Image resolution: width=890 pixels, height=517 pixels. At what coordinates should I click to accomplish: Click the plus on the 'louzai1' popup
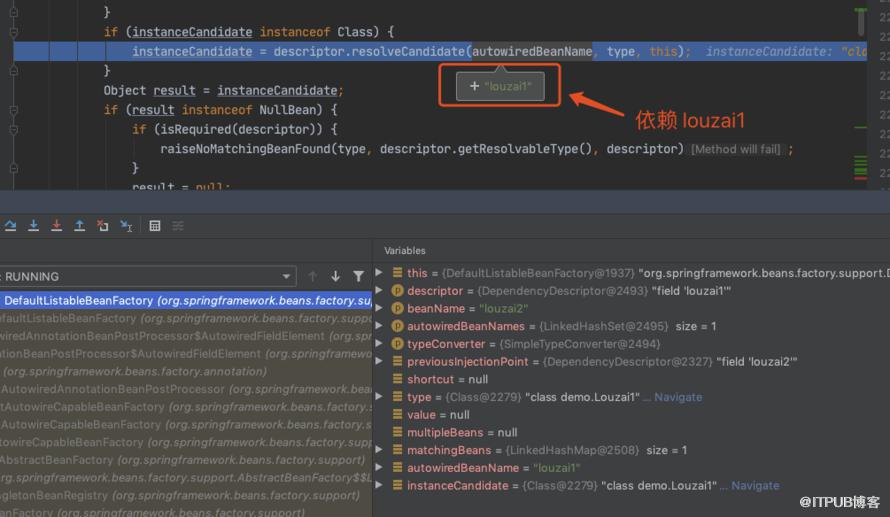click(x=475, y=86)
